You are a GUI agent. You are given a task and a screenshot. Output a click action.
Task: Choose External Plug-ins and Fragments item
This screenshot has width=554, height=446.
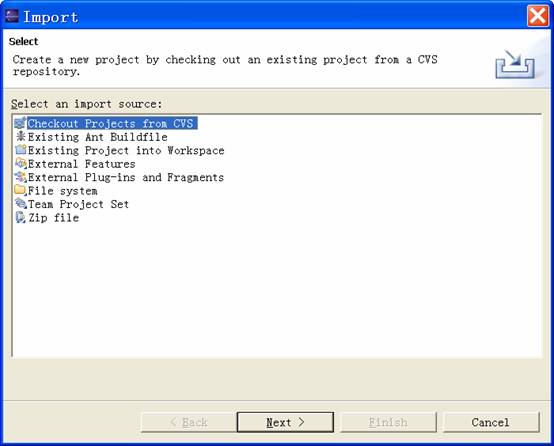click(x=125, y=177)
